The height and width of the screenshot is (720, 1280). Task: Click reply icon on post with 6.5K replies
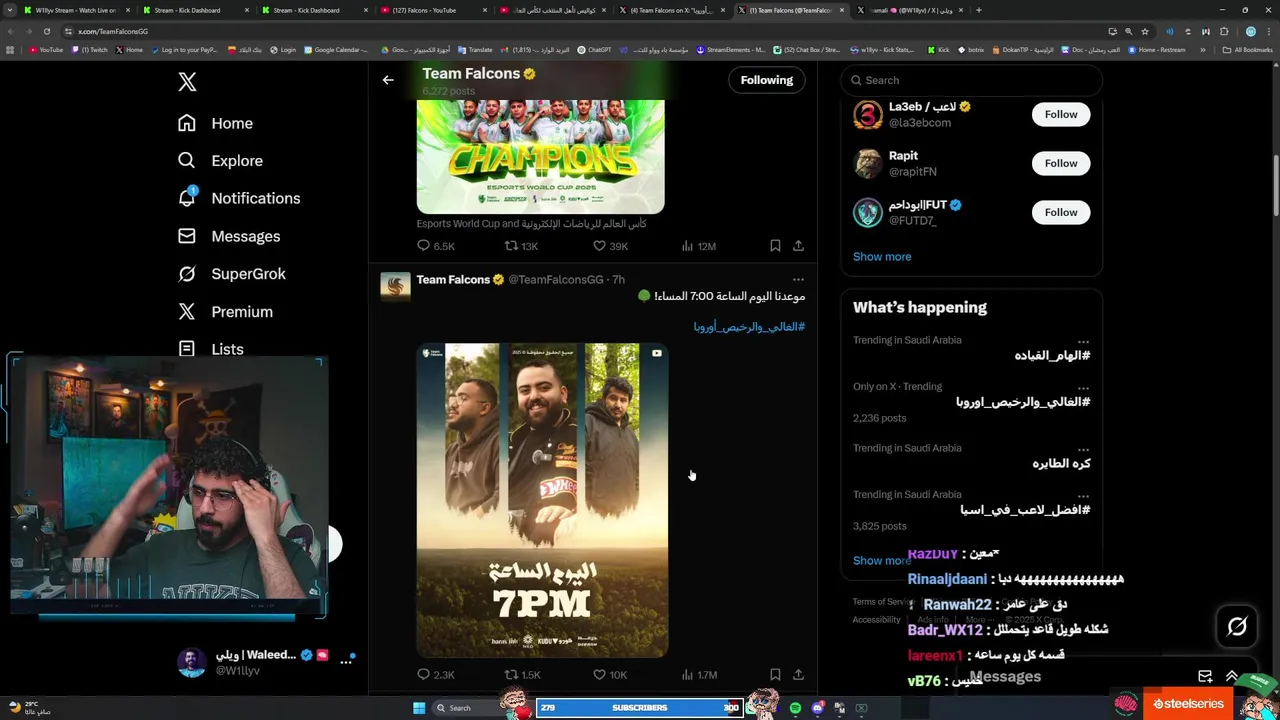tap(423, 246)
